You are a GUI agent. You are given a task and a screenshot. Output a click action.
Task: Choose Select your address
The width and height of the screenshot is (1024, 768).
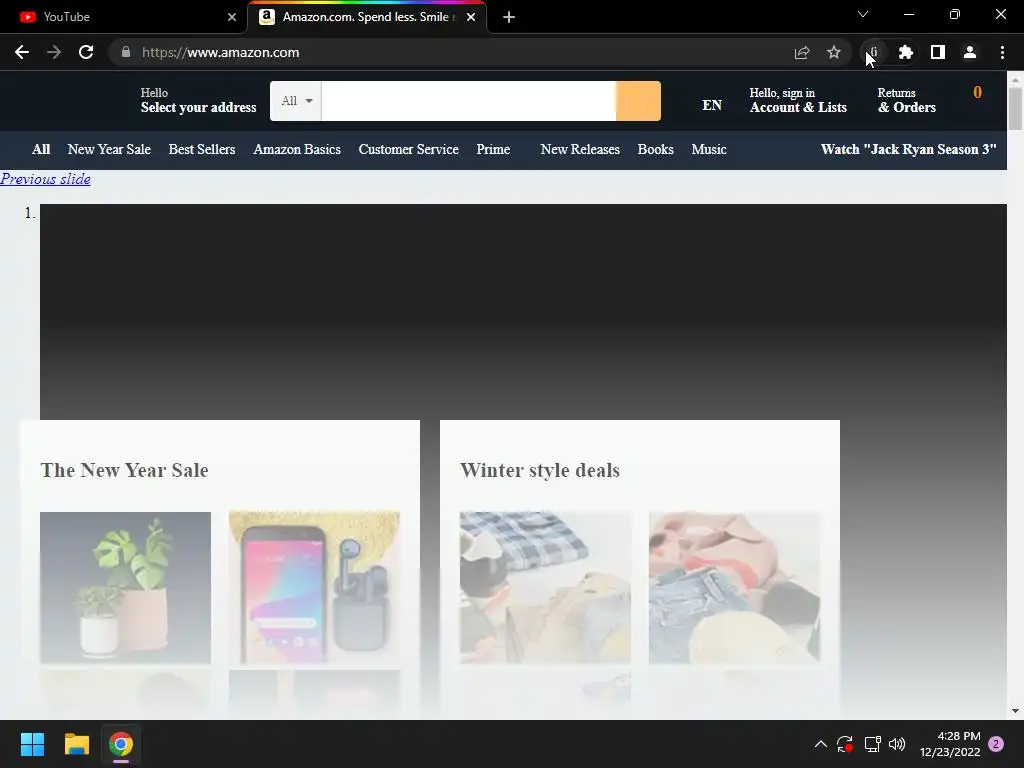(x=199, y=101)
